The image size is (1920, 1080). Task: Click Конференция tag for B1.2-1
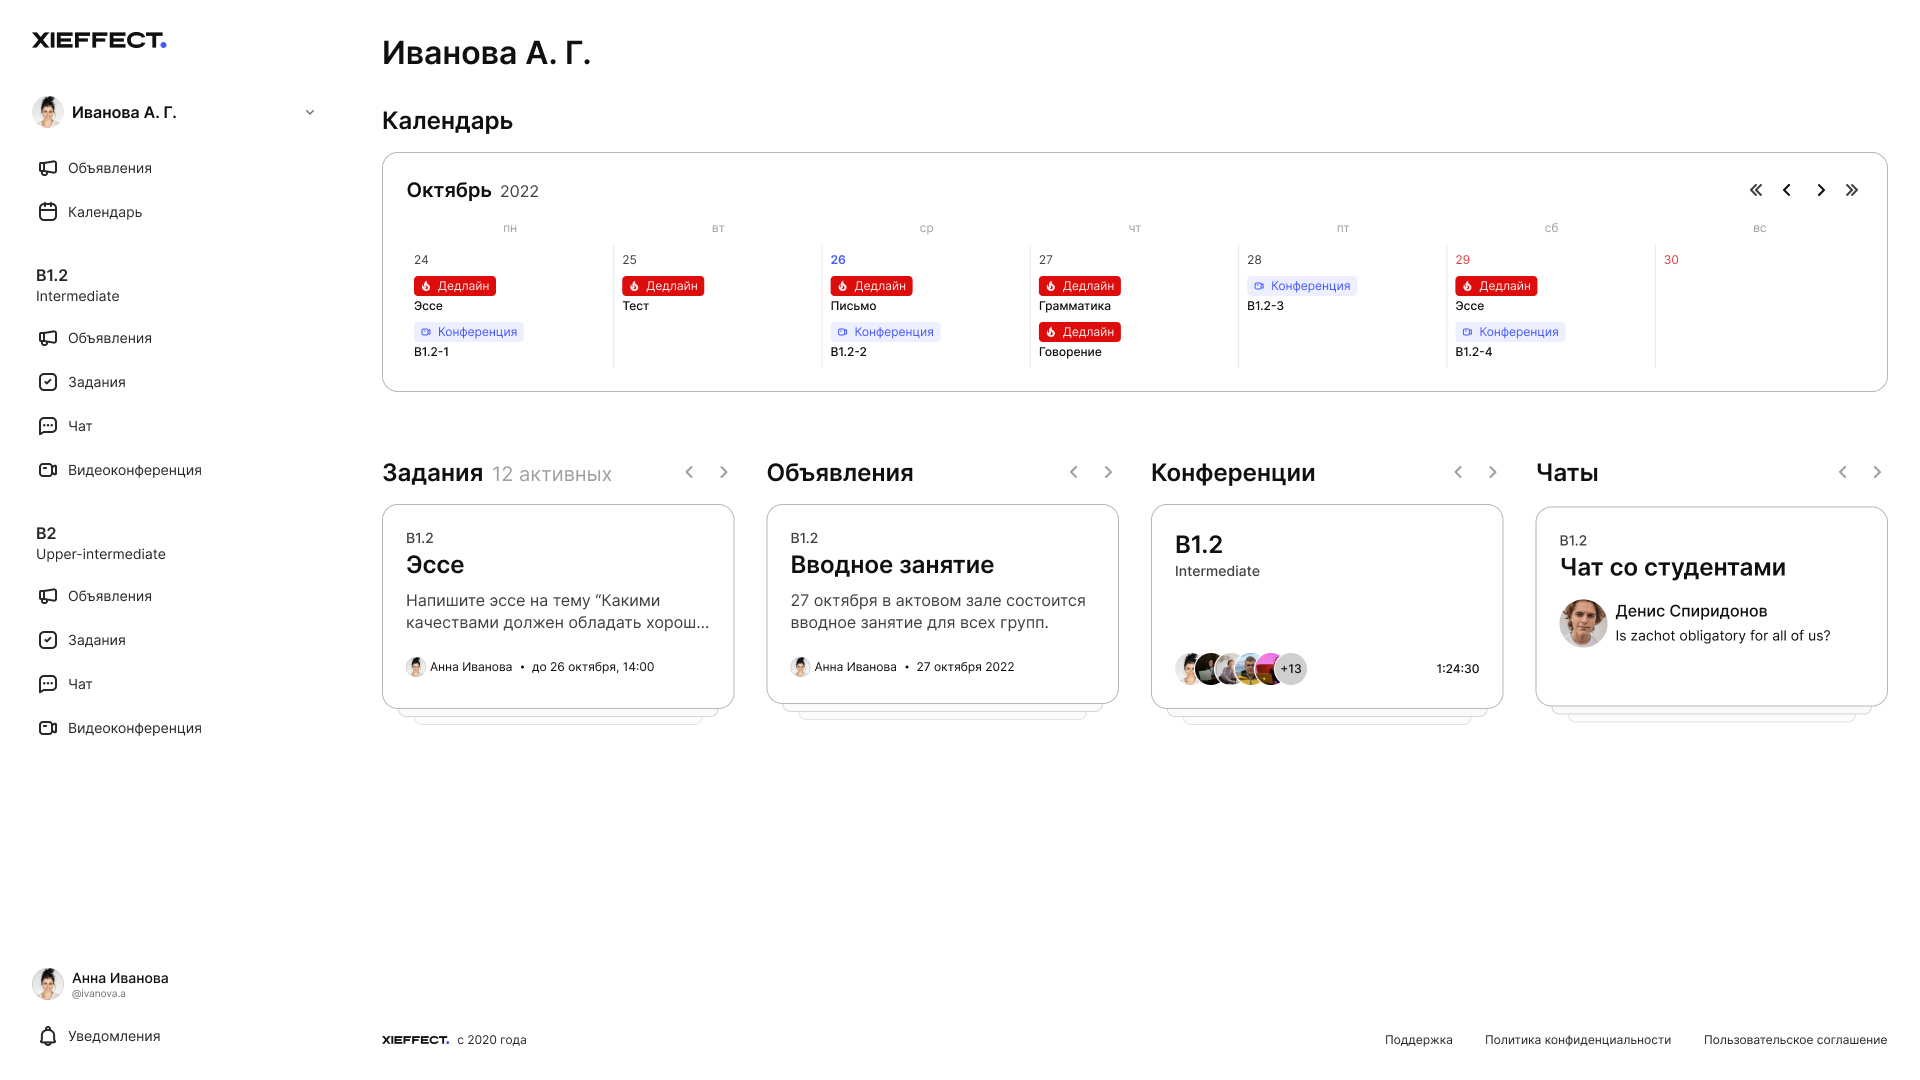[469, 332]
